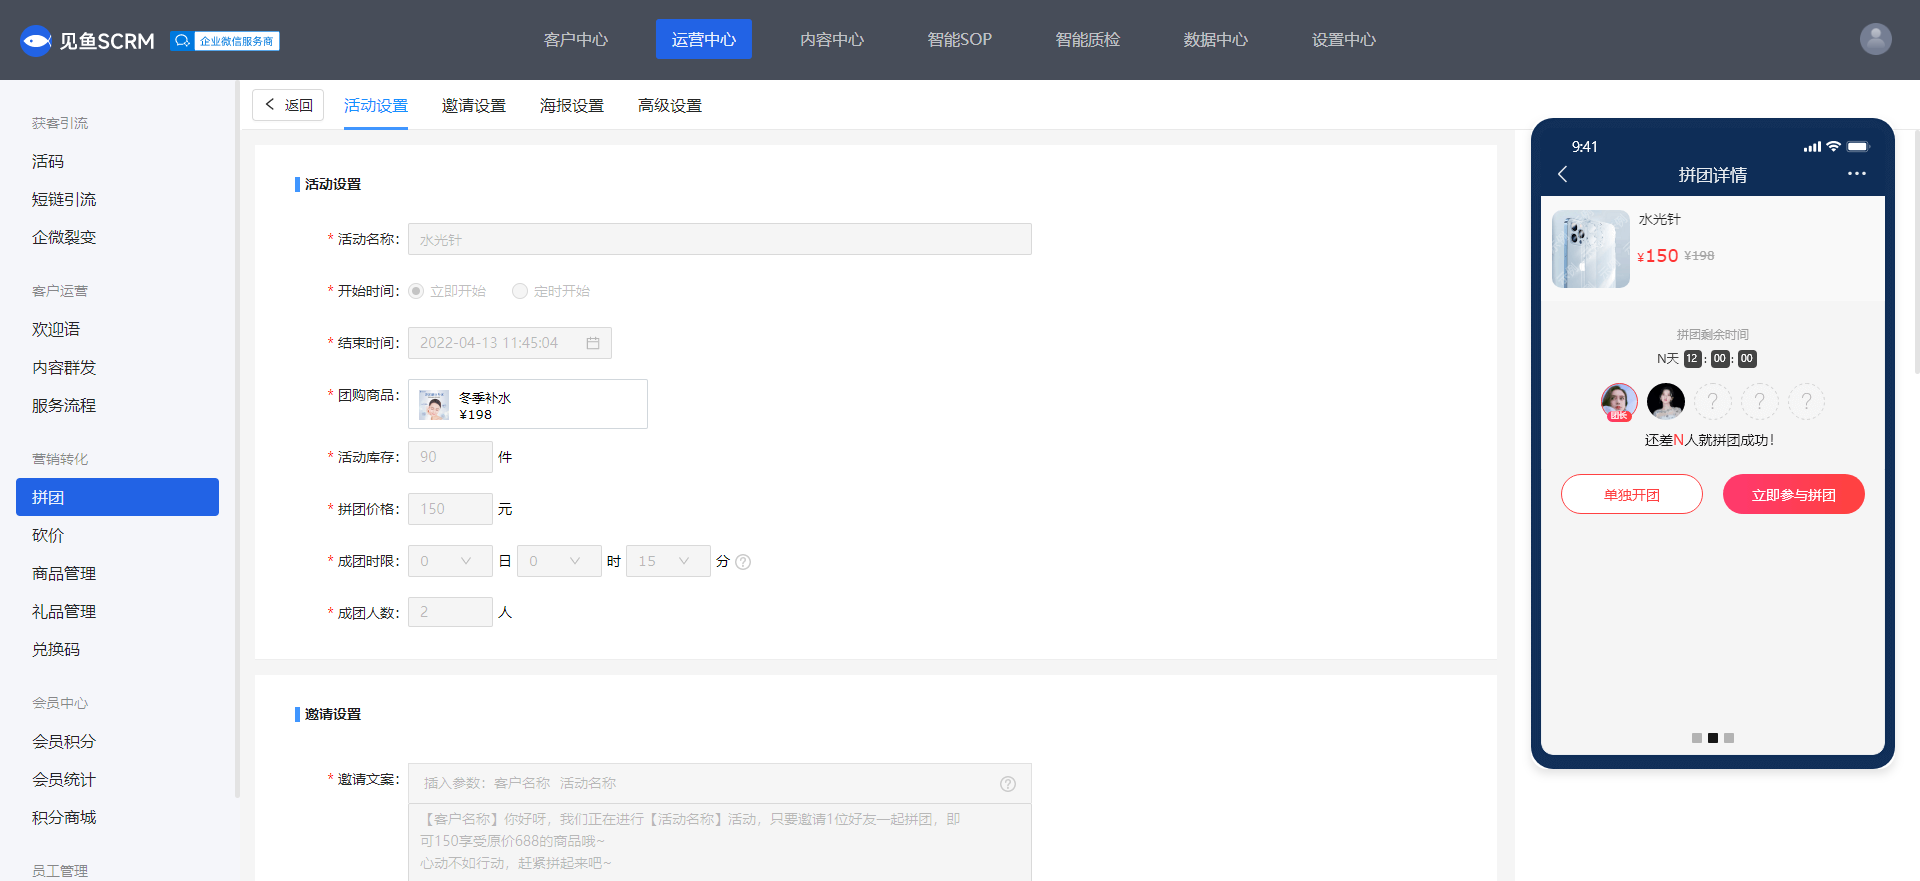Click the 活动名称 input field

point(719,240)
